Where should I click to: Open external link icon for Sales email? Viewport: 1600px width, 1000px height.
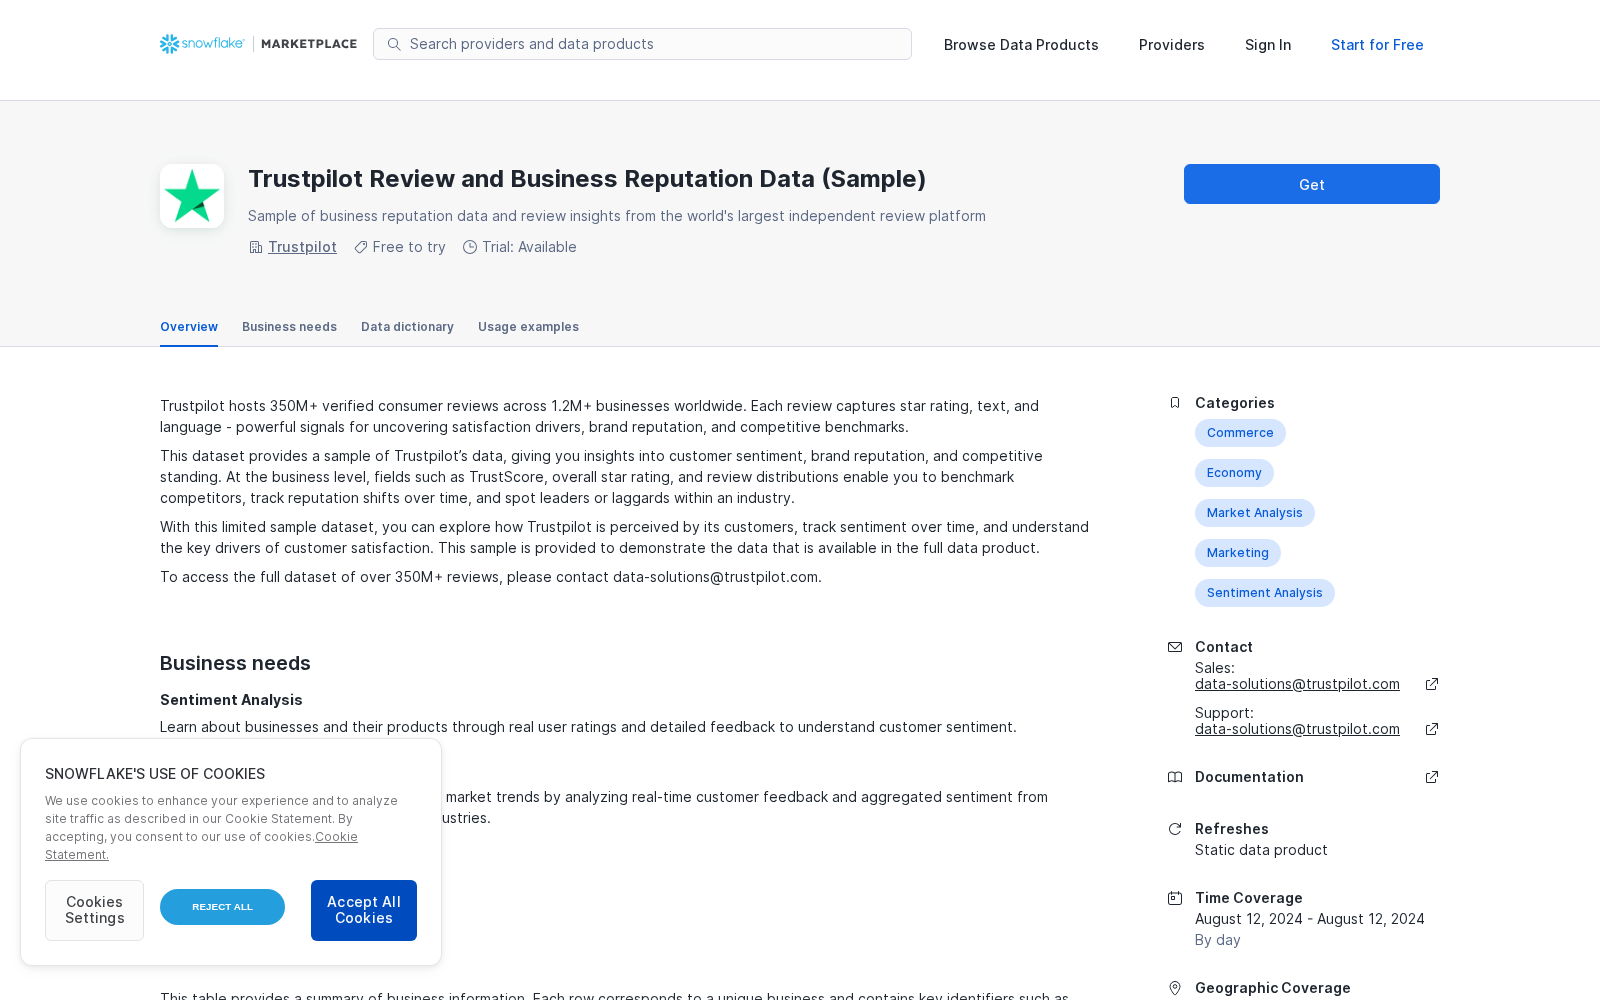[1432, 684]
